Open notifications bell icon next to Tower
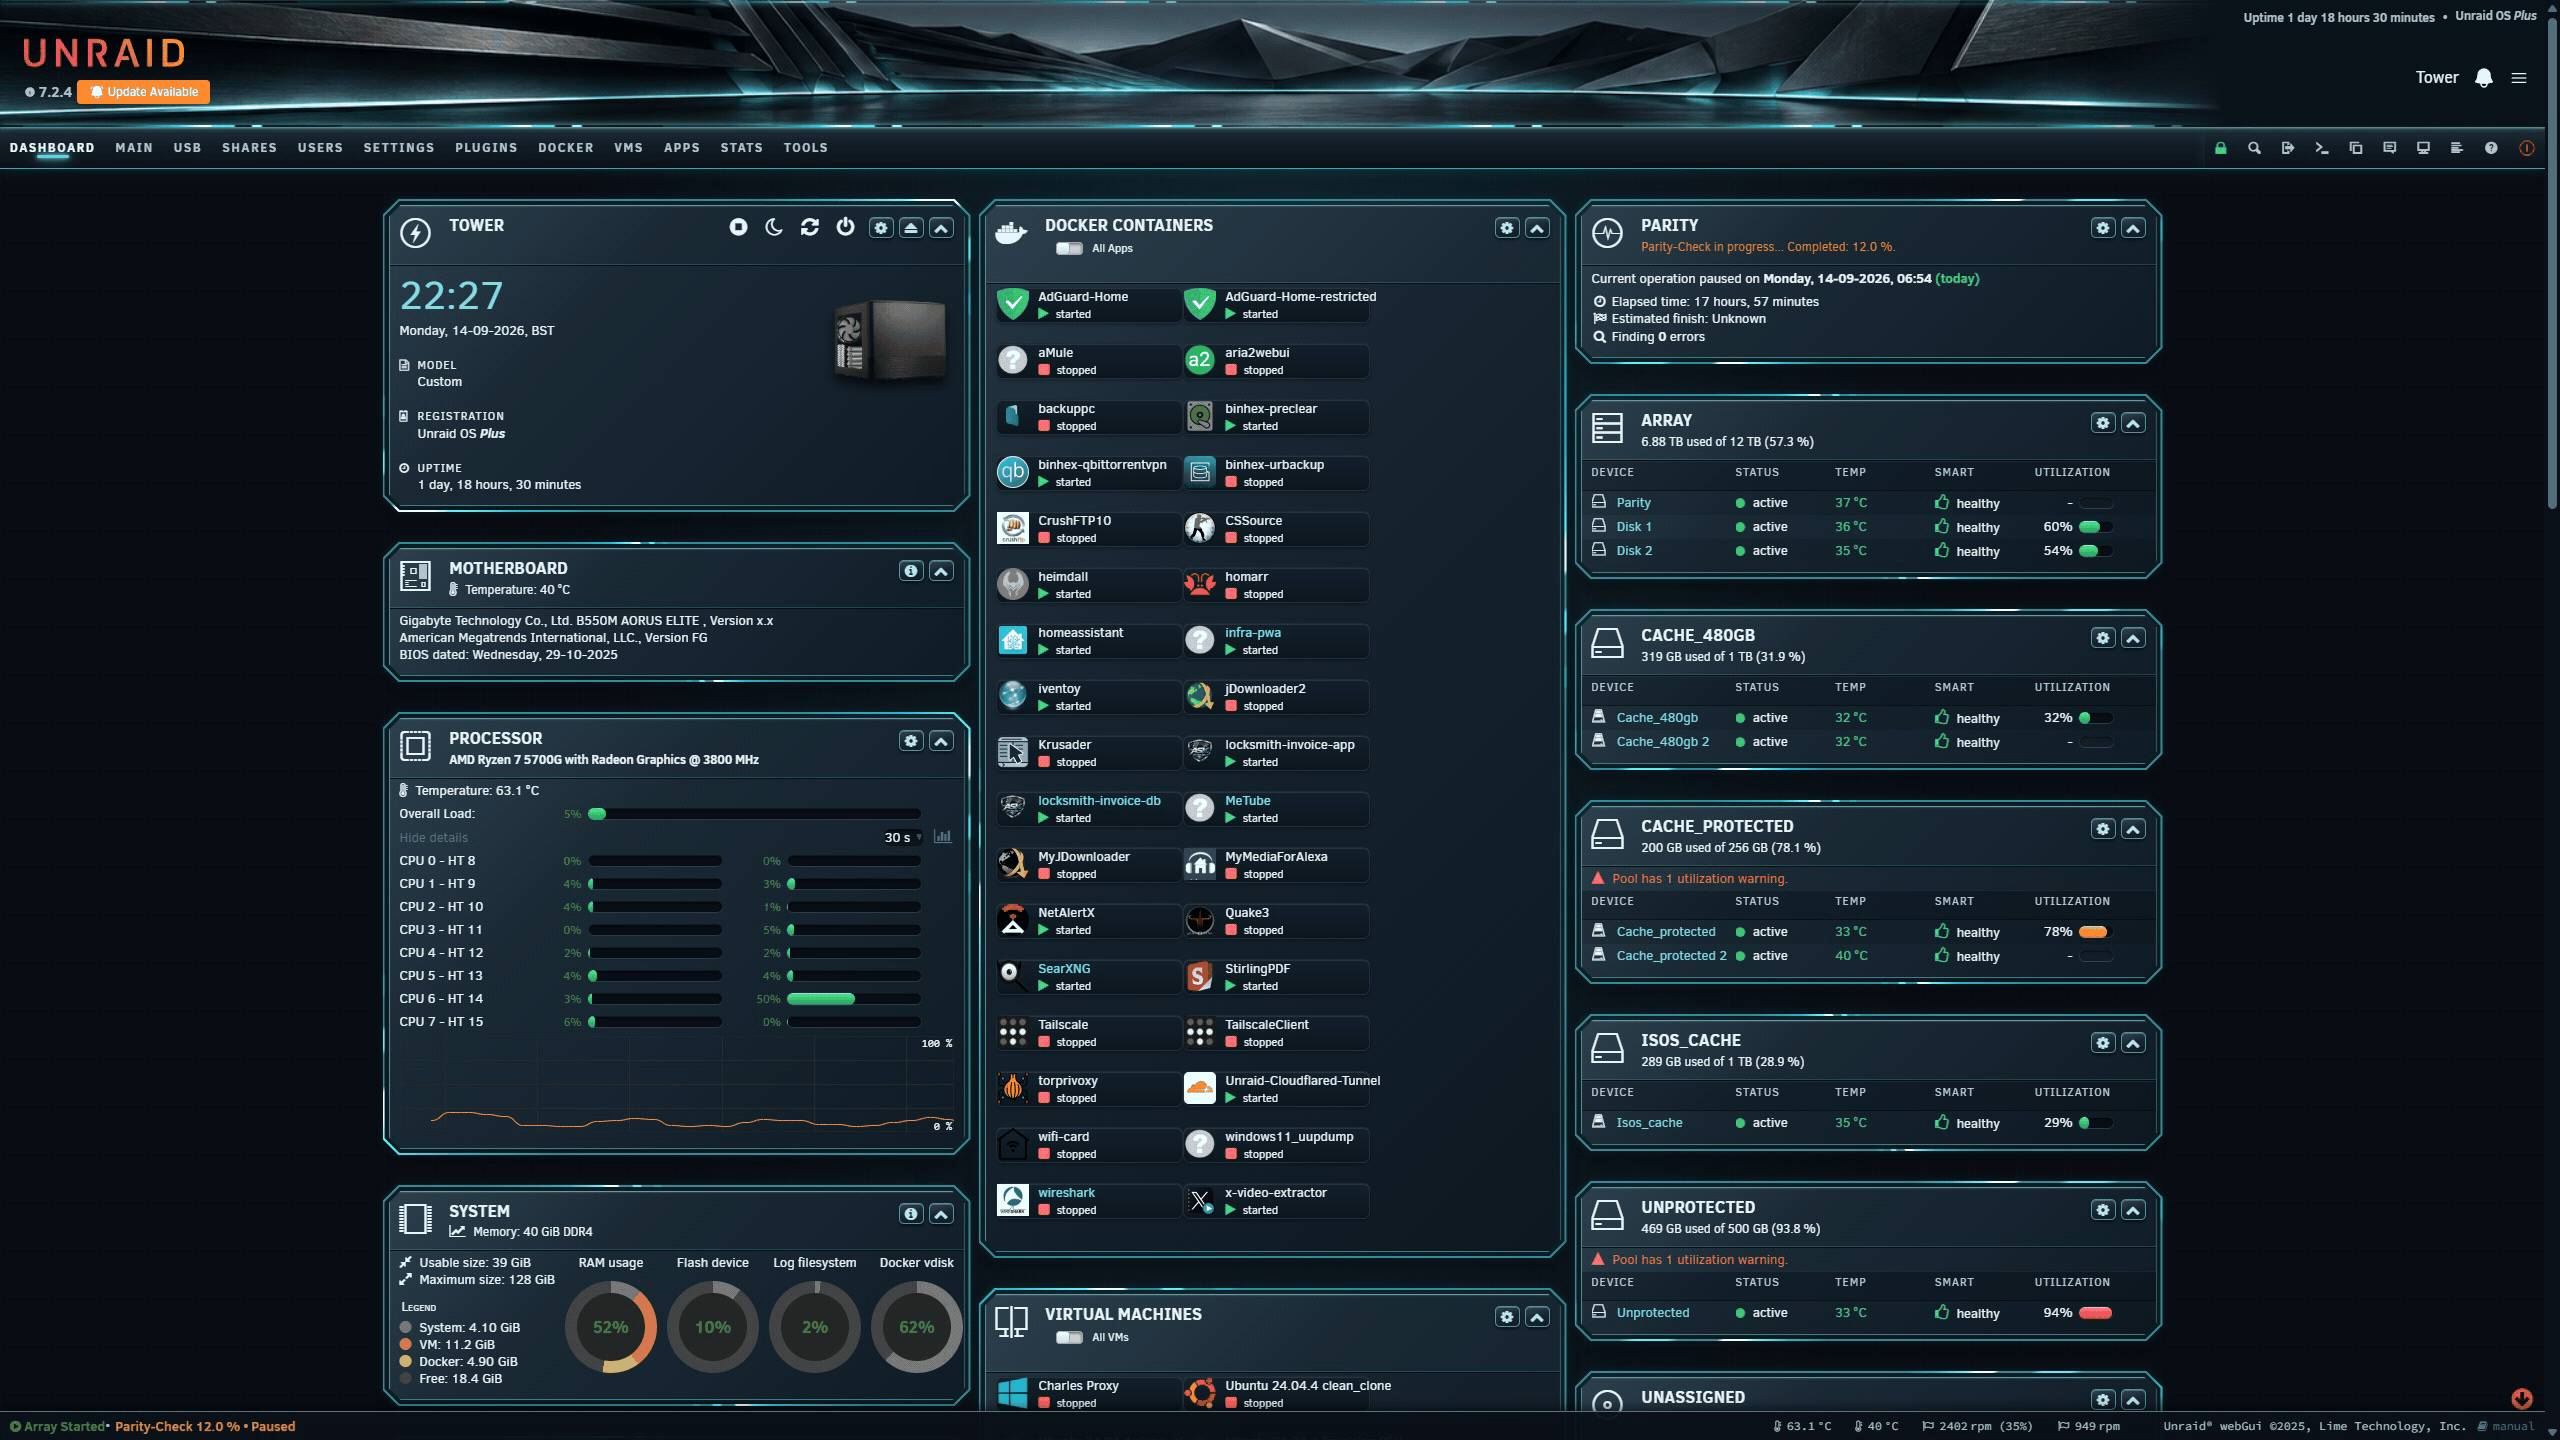 2484,78
